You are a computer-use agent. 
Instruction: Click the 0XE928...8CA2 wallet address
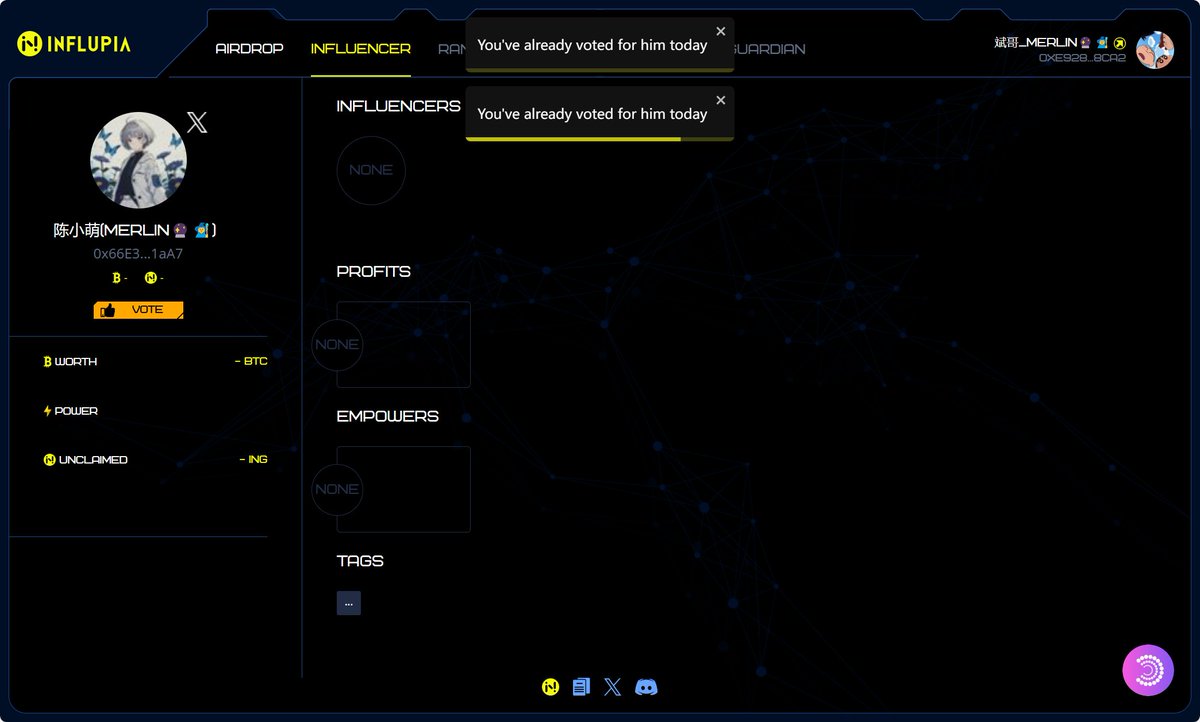click(x=1082, y=58)
